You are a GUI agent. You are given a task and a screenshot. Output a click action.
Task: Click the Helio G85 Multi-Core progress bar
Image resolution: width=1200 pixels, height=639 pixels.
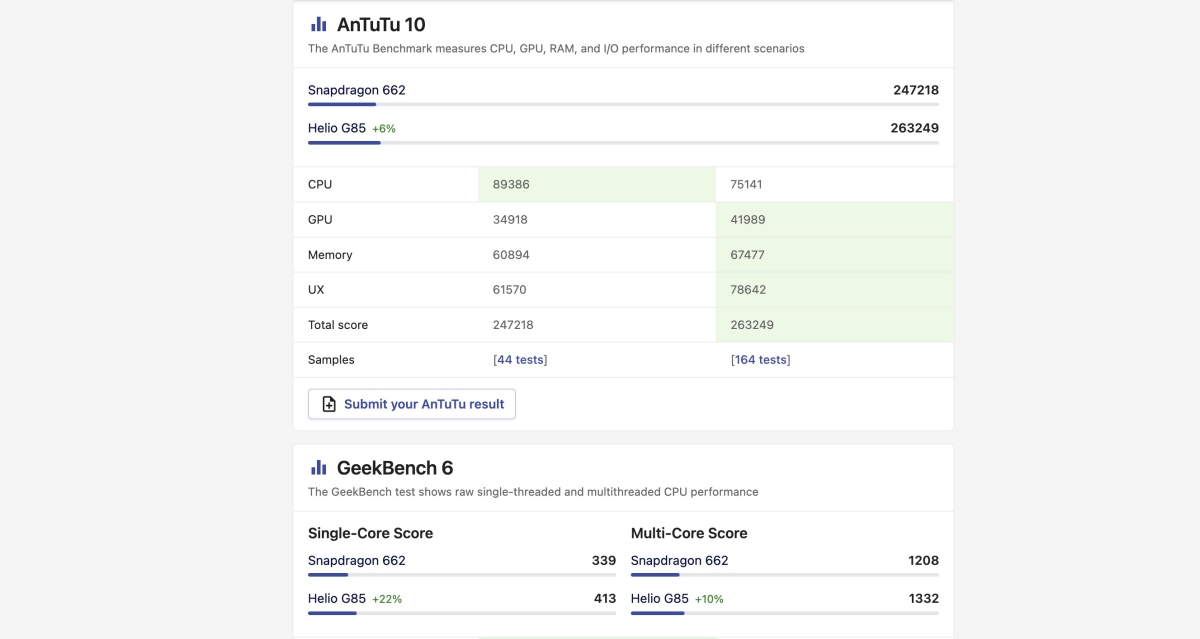click(x=785, y=613)
